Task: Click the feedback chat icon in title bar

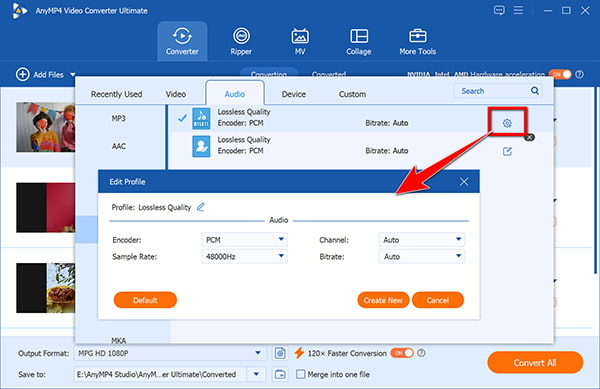Action: [x=499, y=10]
